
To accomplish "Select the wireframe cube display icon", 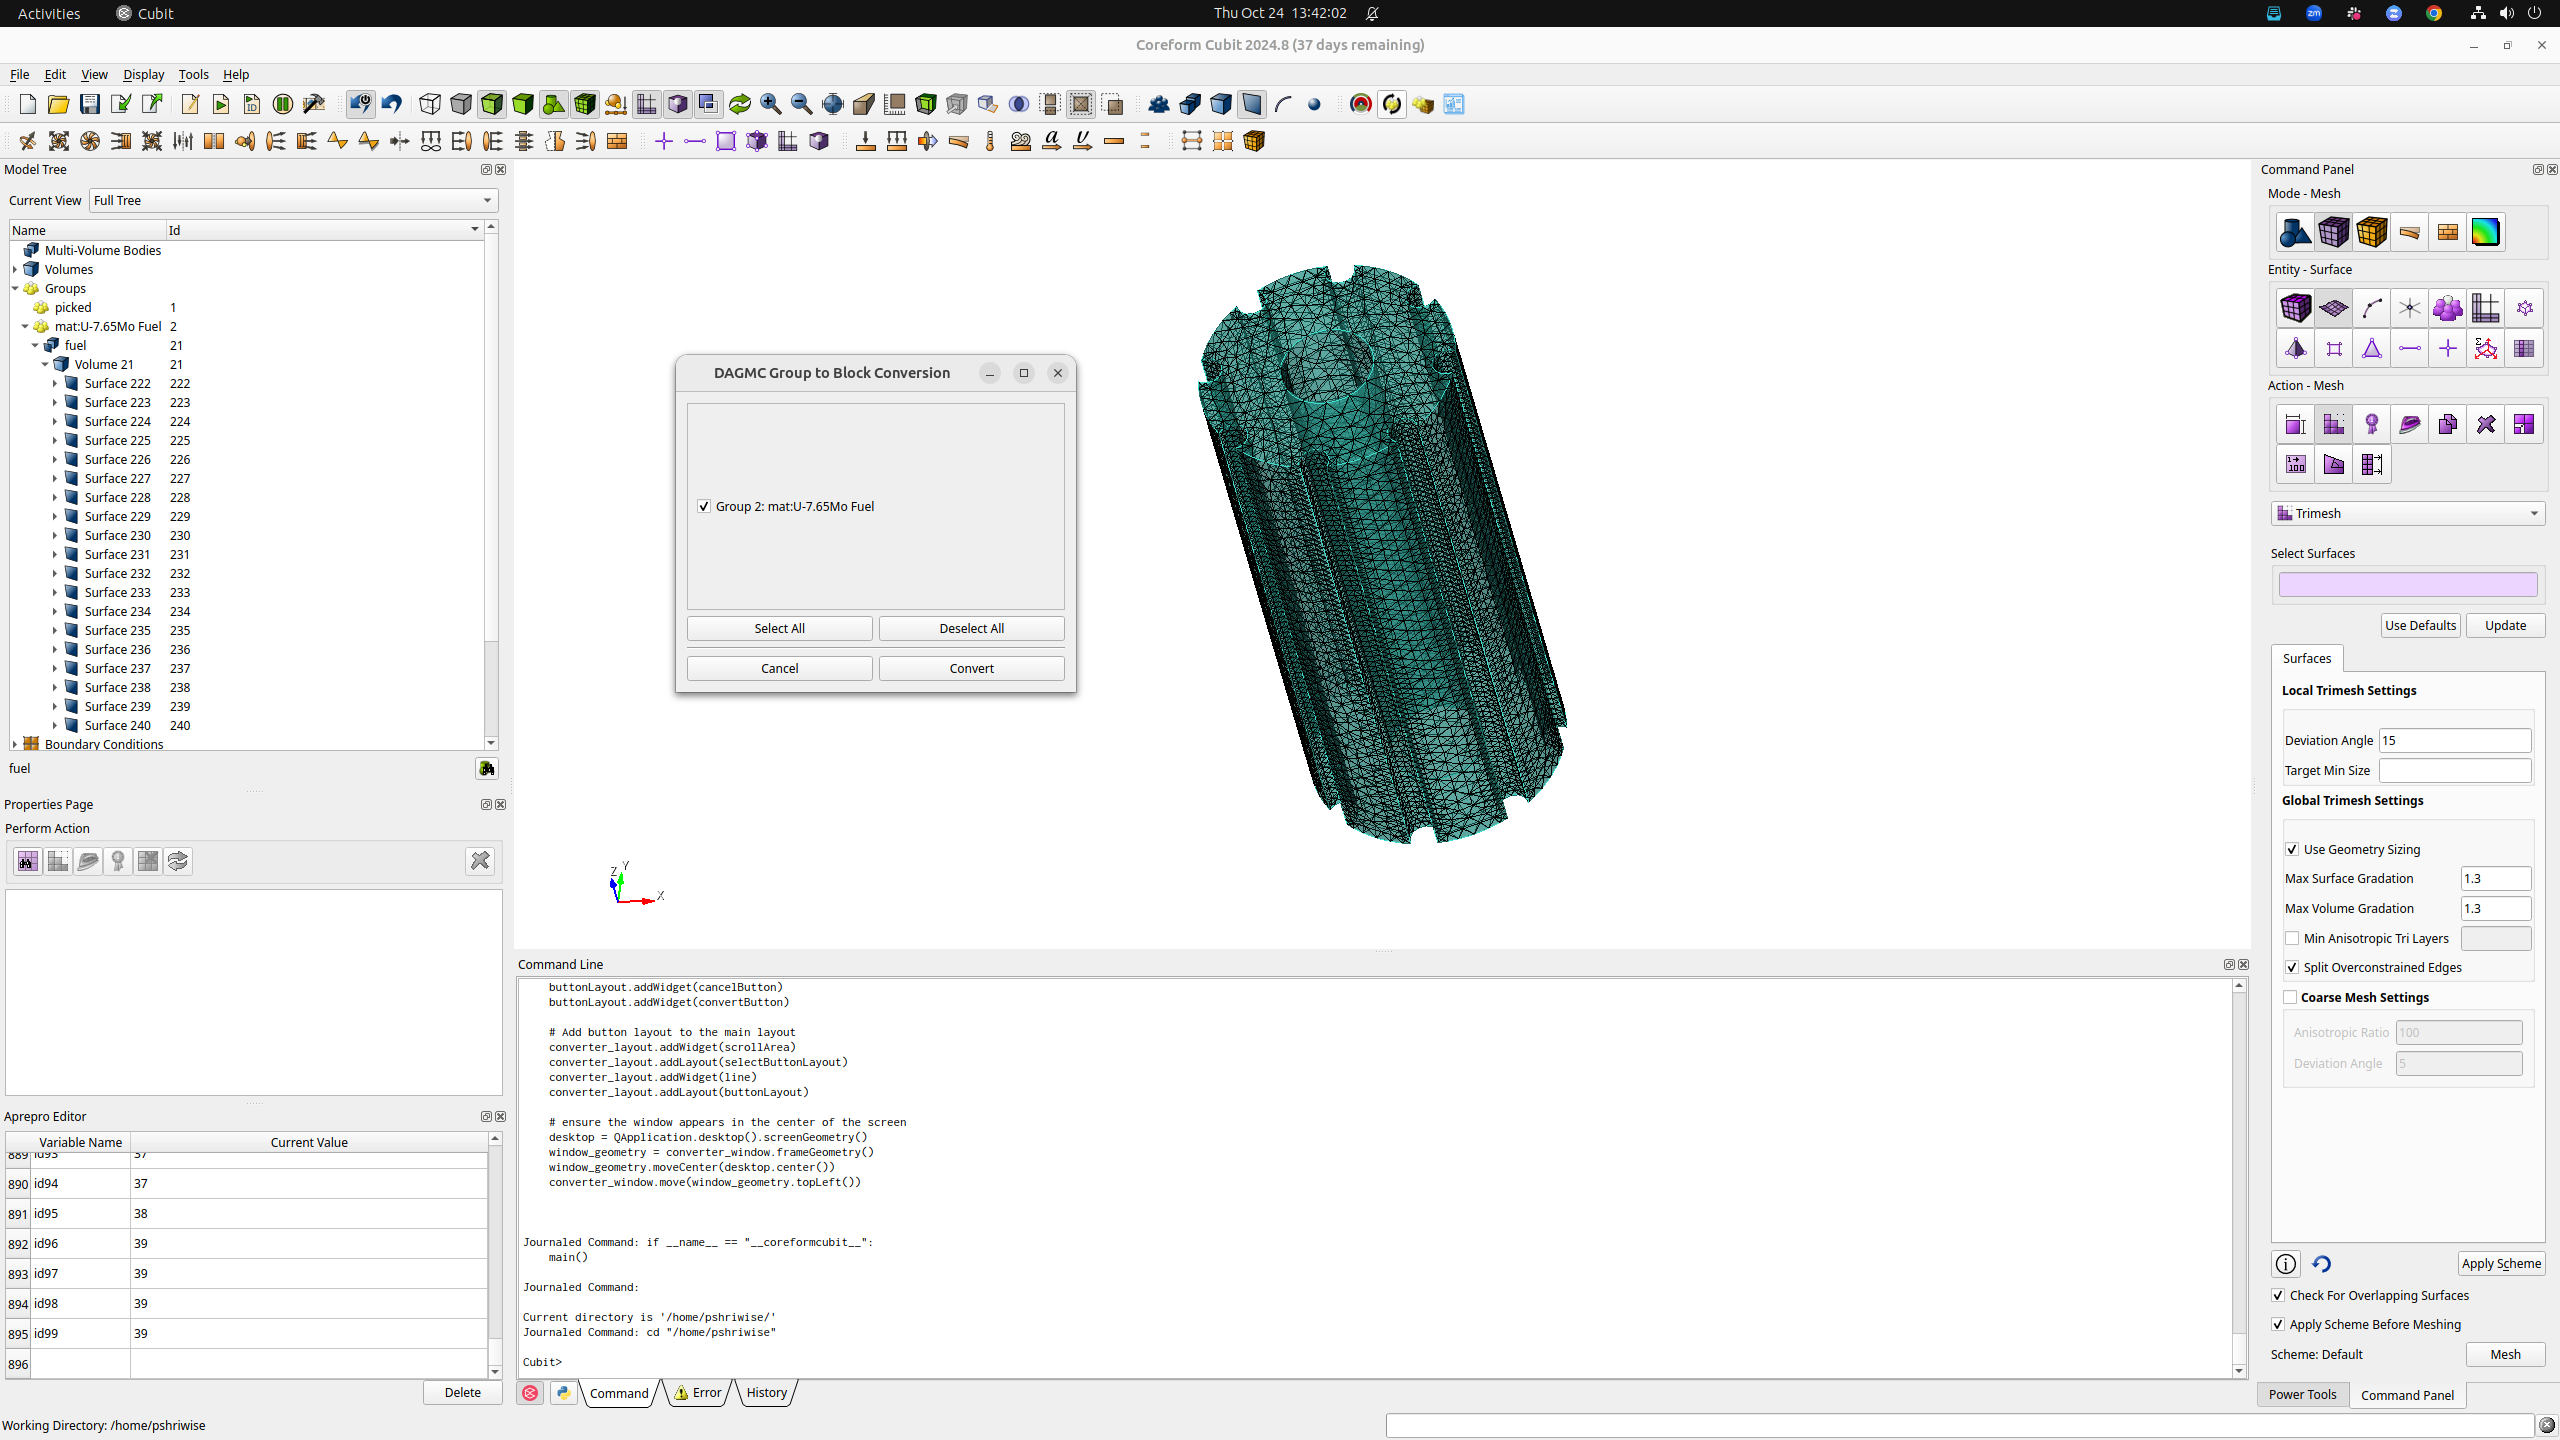I will [x=430, y=104].
